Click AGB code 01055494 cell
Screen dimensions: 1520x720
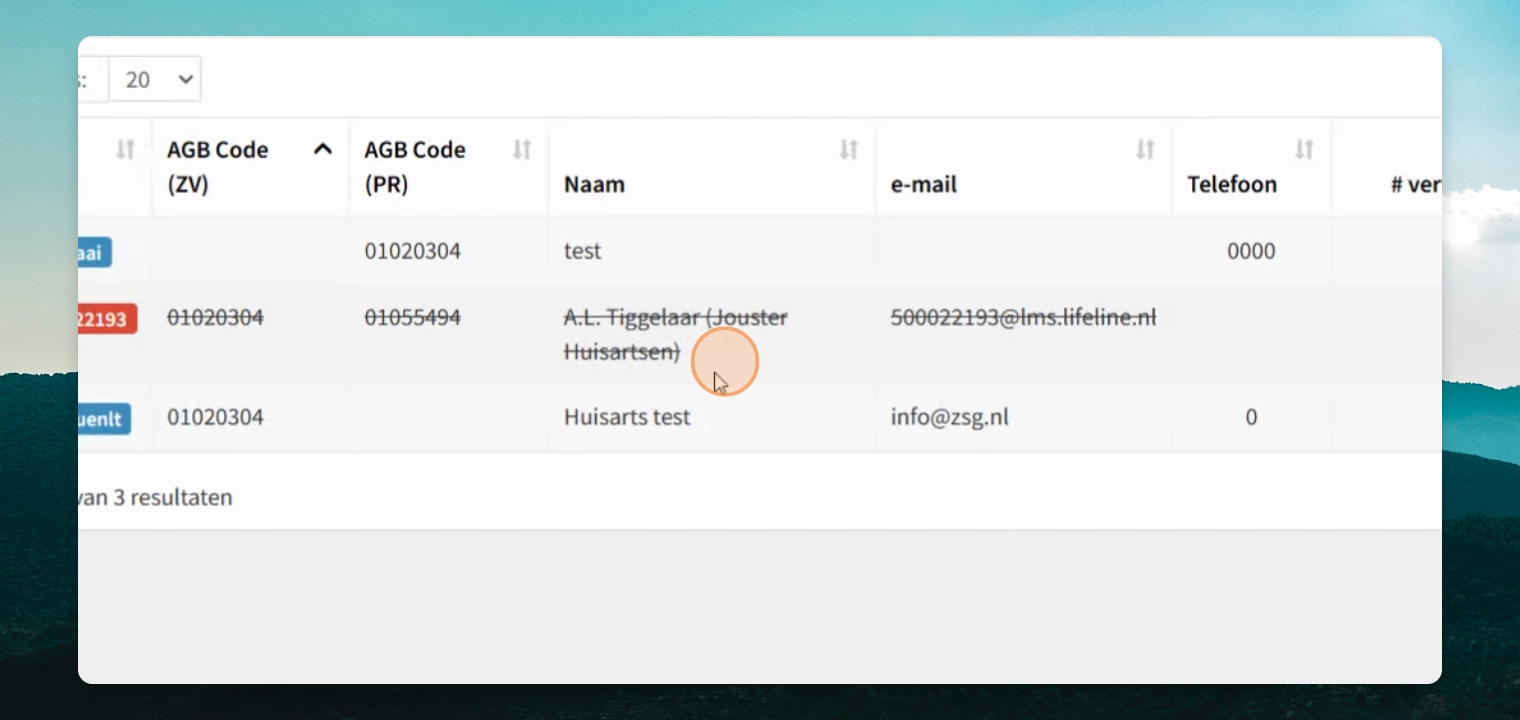pyautogui.click(x=412, y=317)
